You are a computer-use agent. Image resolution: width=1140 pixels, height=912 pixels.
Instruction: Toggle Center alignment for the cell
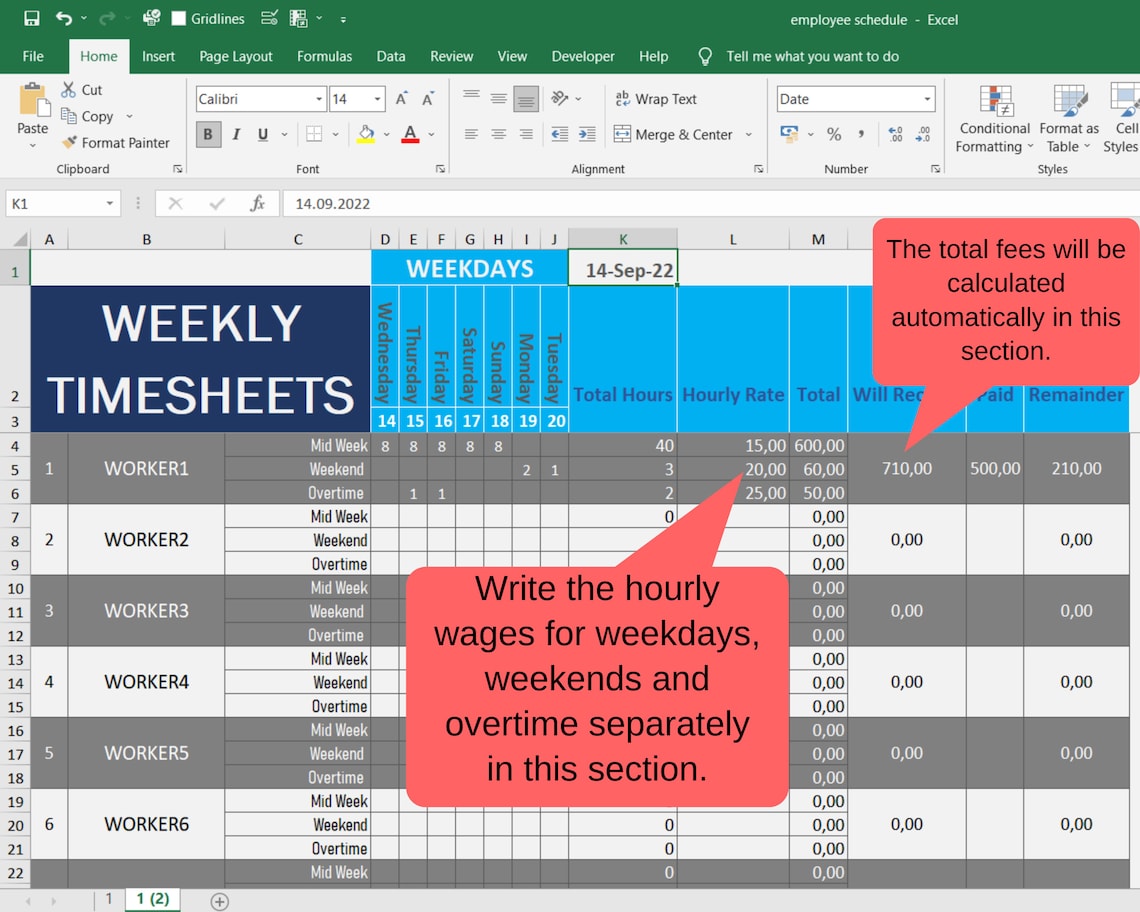(x=498, y=134)
